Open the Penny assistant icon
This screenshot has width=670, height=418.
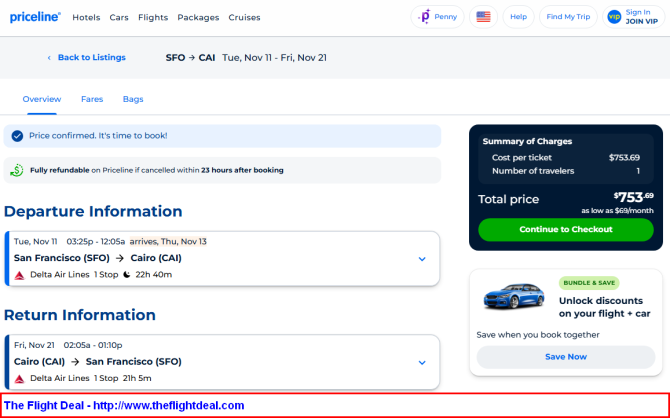point(425,17)
